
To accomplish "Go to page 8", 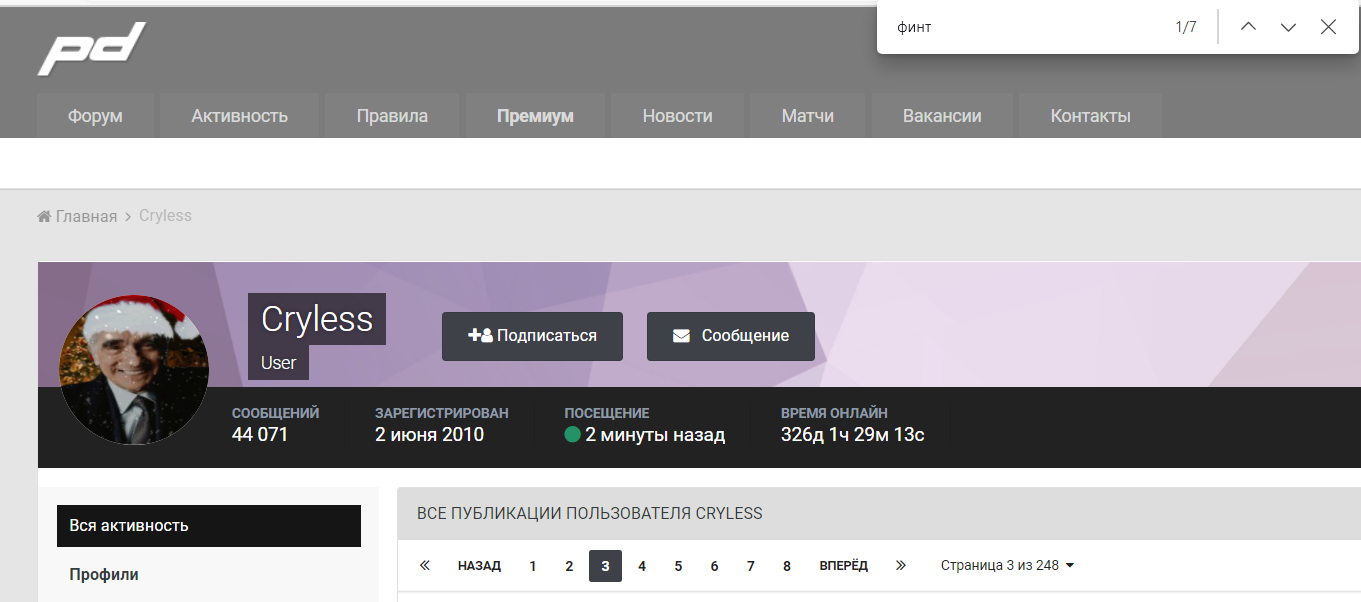I will 787,566.
